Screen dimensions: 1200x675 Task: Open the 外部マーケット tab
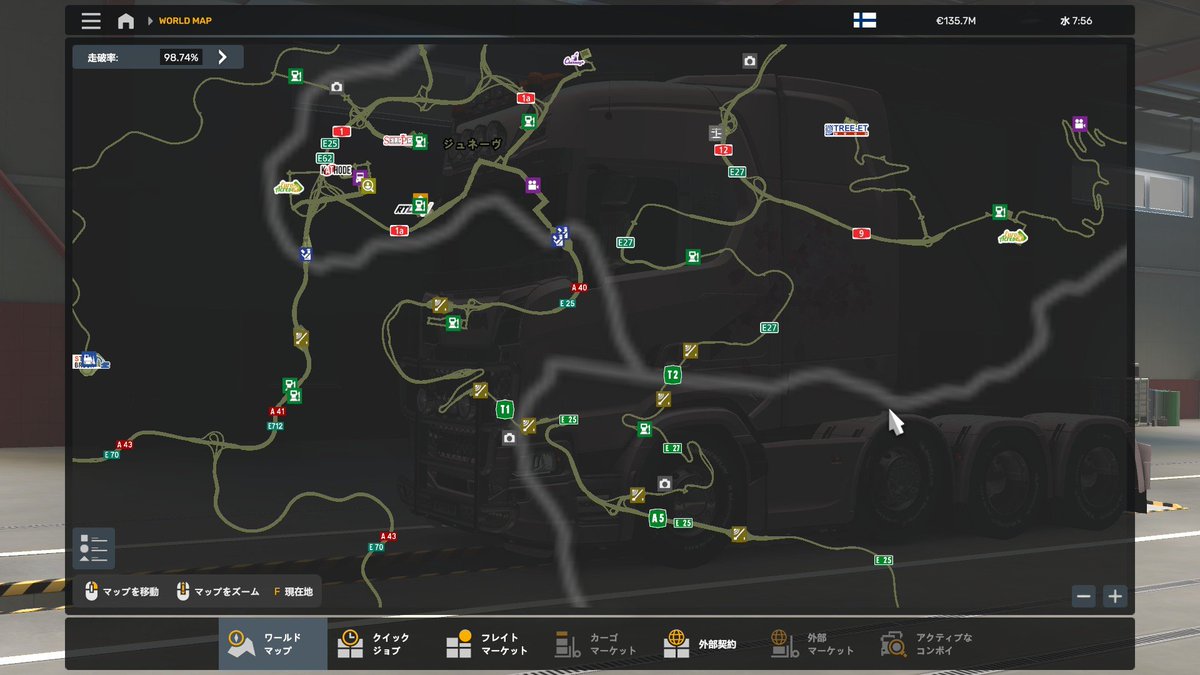[x=813, y=644]
